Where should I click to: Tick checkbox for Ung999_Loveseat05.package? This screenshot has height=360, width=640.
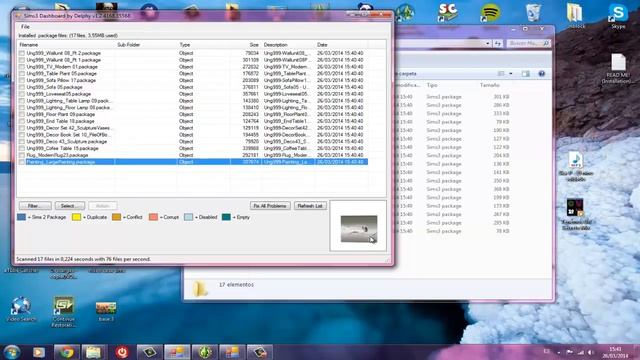[x=22, y=94]
